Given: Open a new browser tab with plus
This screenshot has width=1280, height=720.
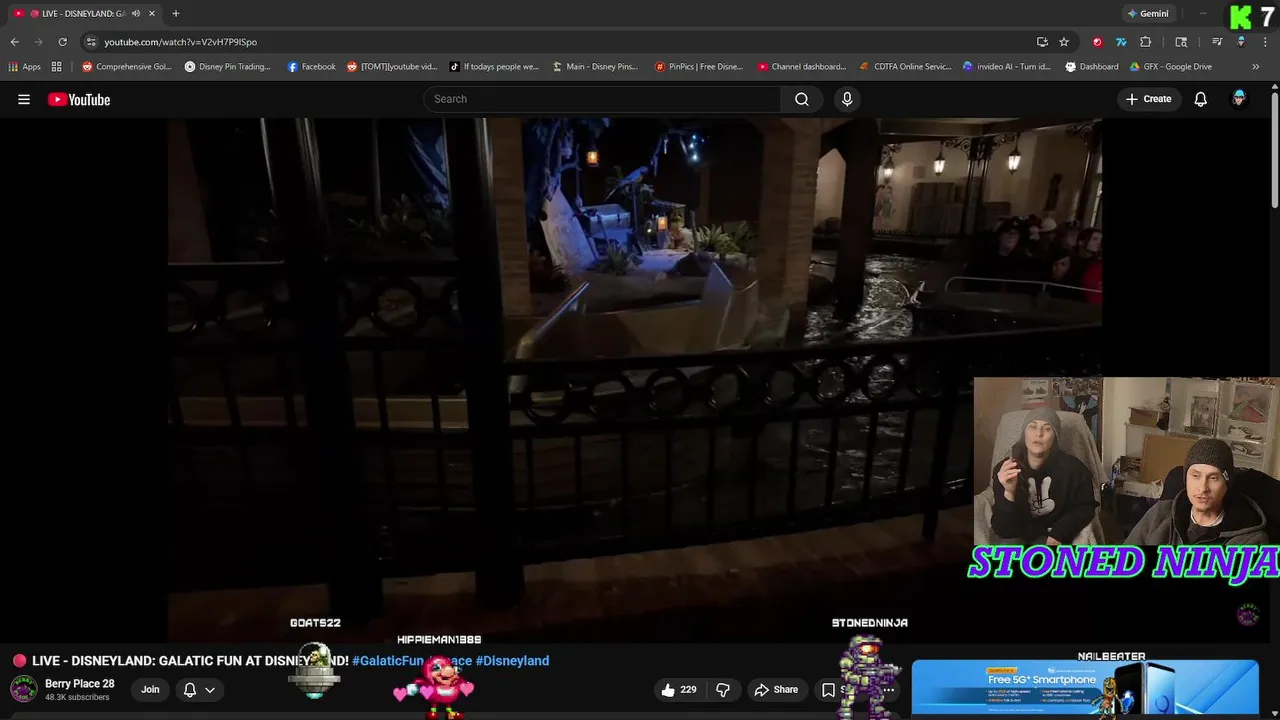Looking at the screenshot, I should (176, 13).
